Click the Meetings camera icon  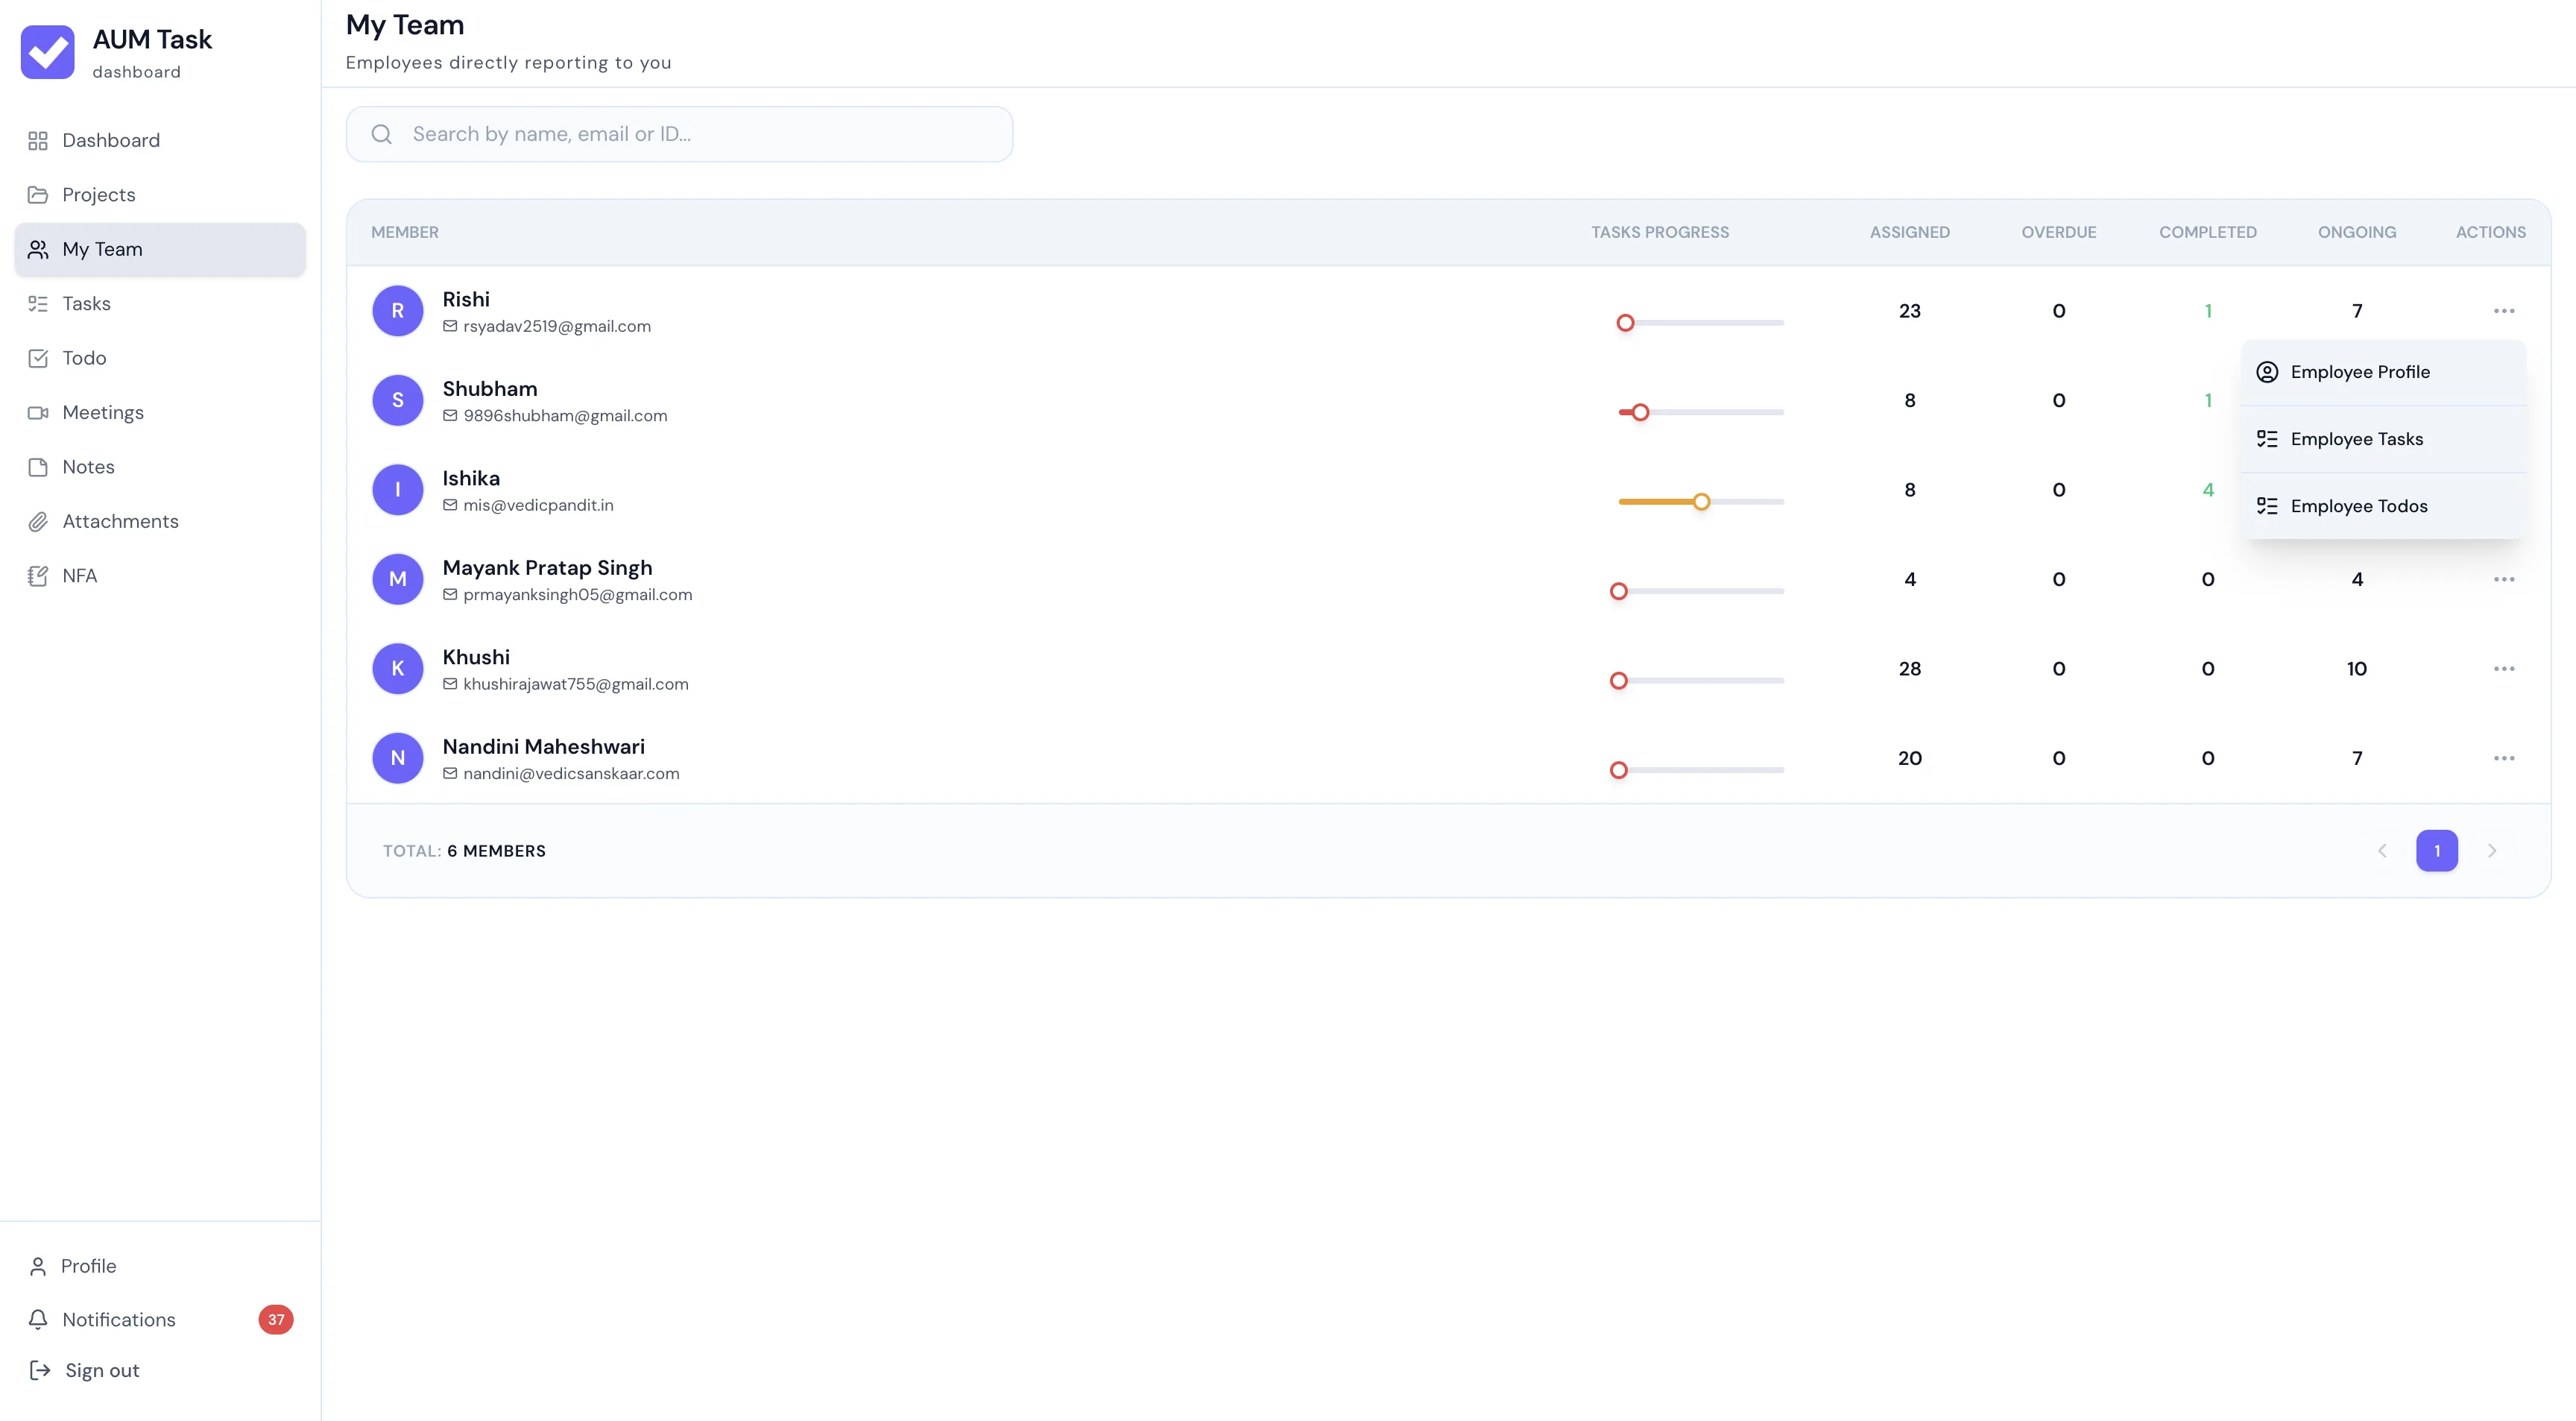tap(38, 412)
